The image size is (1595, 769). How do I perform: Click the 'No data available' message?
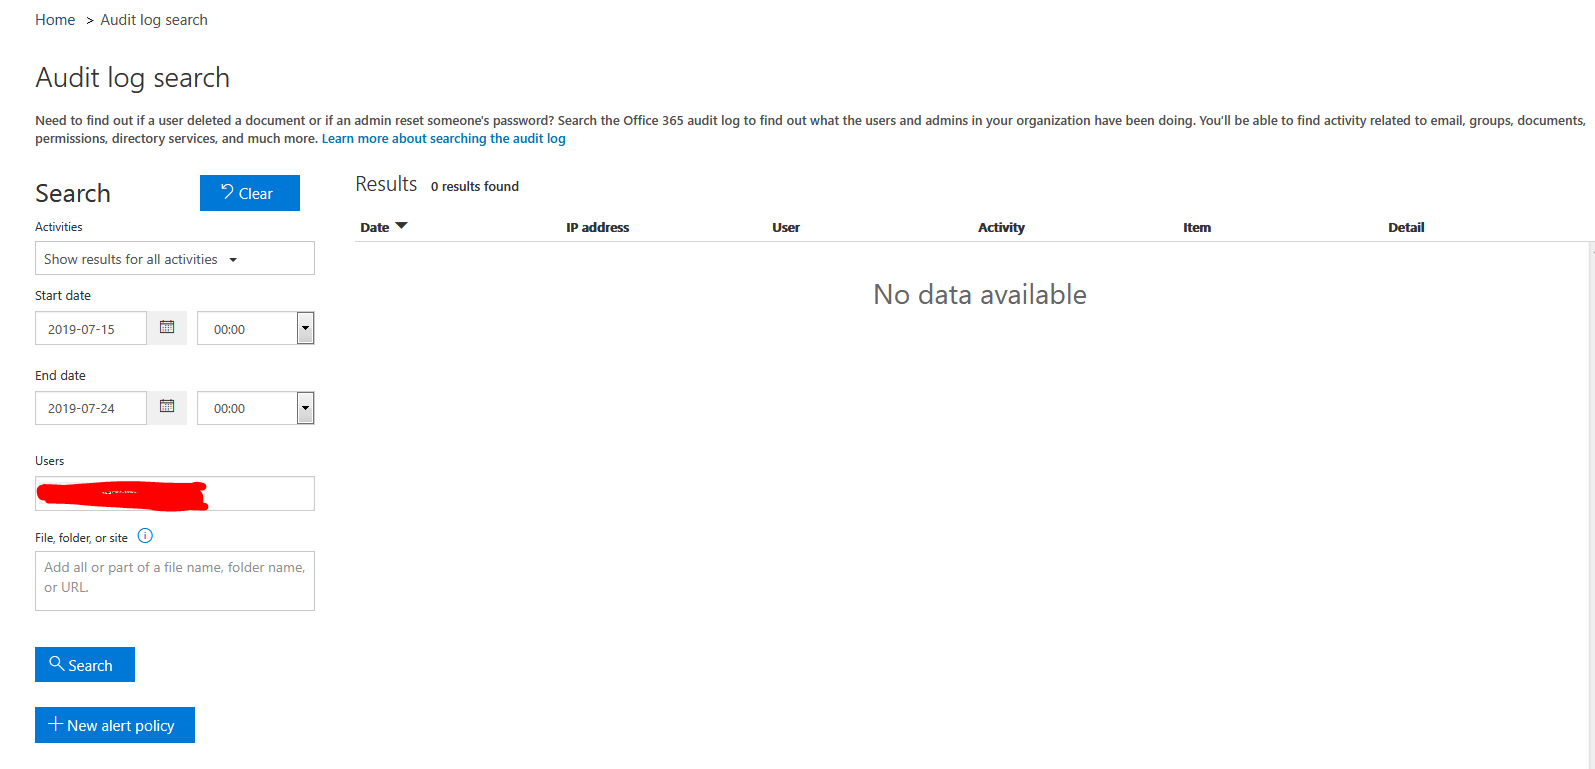tap(980, 294)
